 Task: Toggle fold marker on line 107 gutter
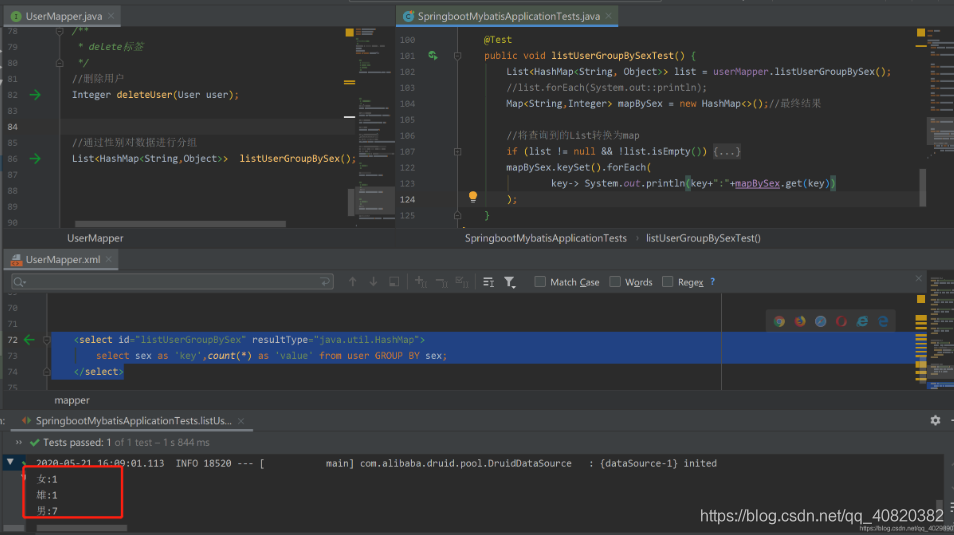pyautogui.click(x=458, y=152)
